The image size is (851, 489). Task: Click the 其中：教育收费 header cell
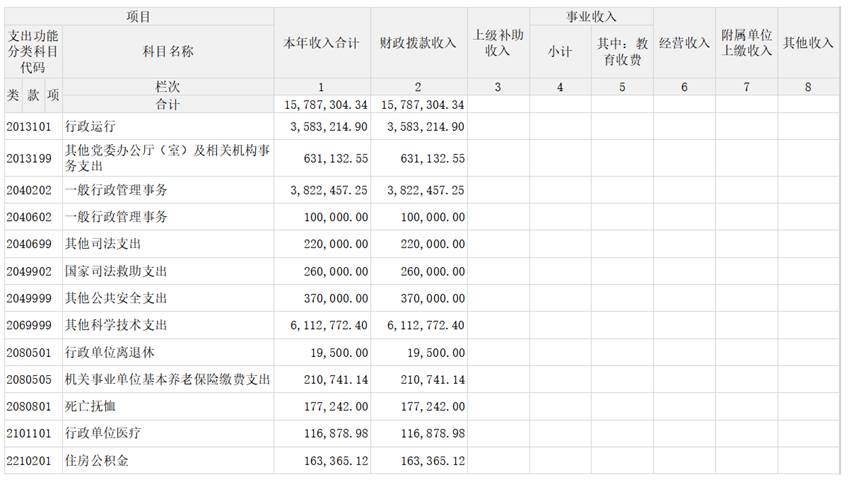click(x=622, y=52)
